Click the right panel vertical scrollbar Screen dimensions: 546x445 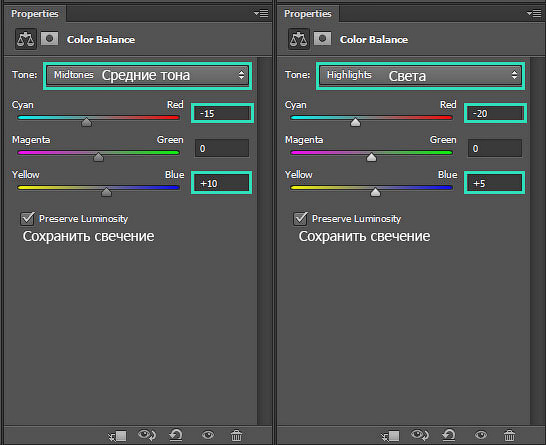(x=537, y=241)
